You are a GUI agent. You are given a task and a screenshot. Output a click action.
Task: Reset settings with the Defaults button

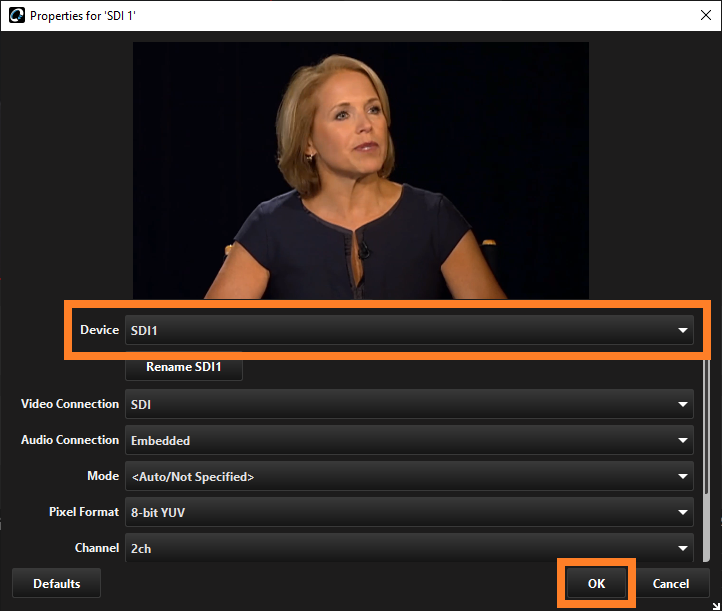[56, 584]
